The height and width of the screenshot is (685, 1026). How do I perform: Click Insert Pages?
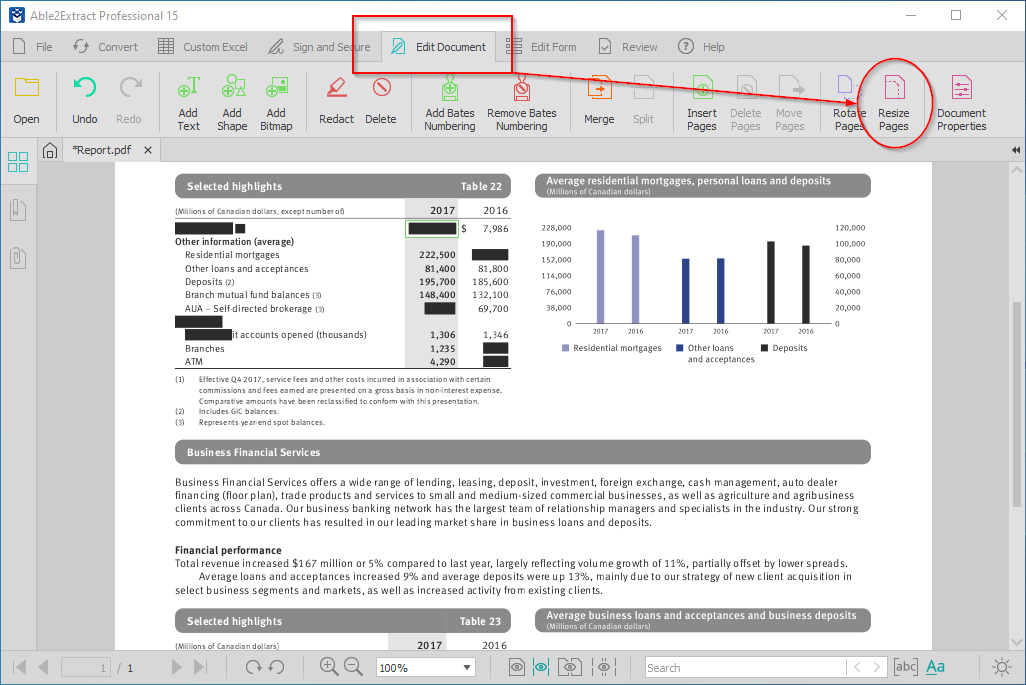(x=701, y=103)
